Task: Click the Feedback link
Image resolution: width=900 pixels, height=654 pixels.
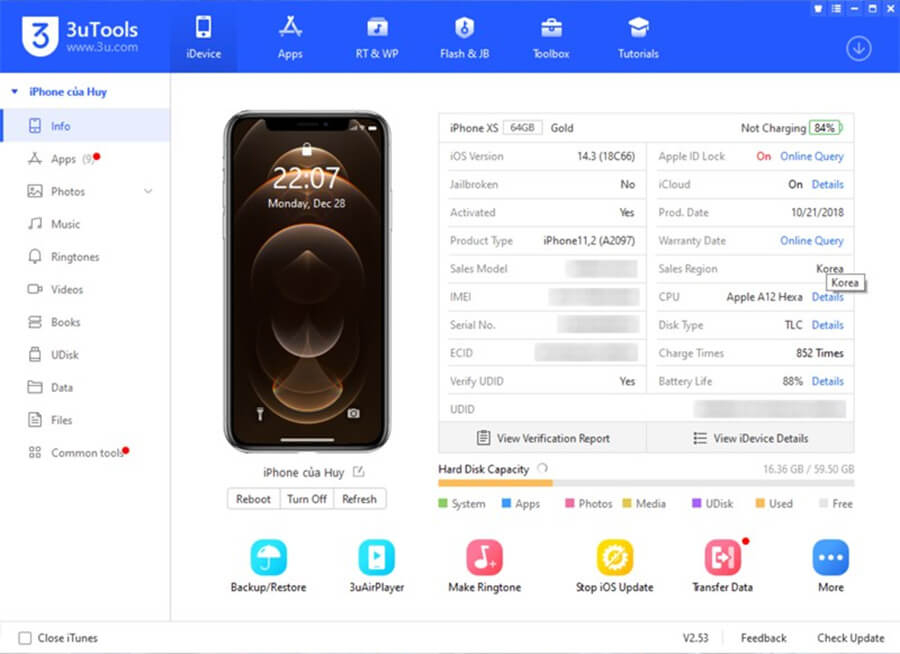Action: (x=763, y=638)
